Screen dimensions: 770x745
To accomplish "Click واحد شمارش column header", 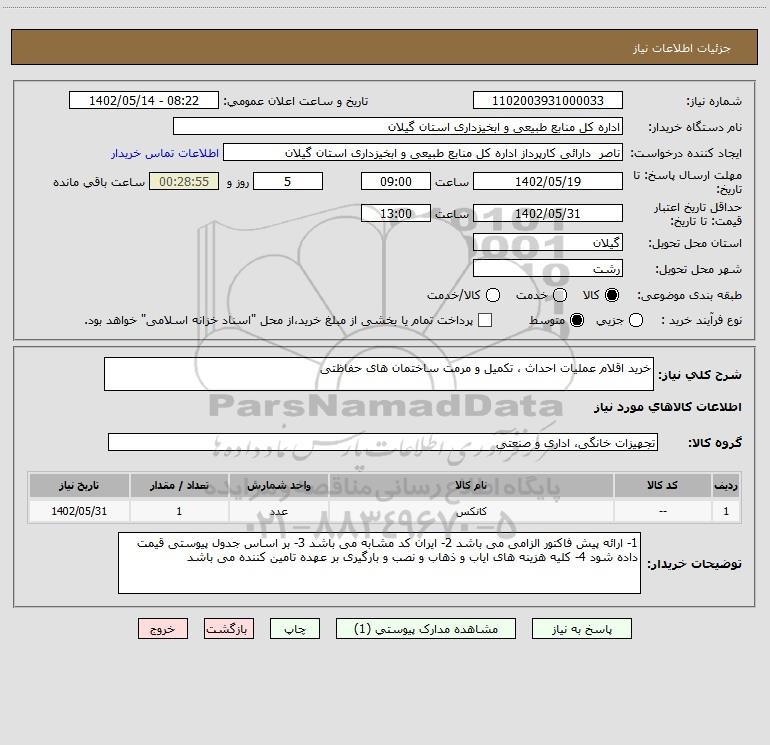I will point(278,485).
